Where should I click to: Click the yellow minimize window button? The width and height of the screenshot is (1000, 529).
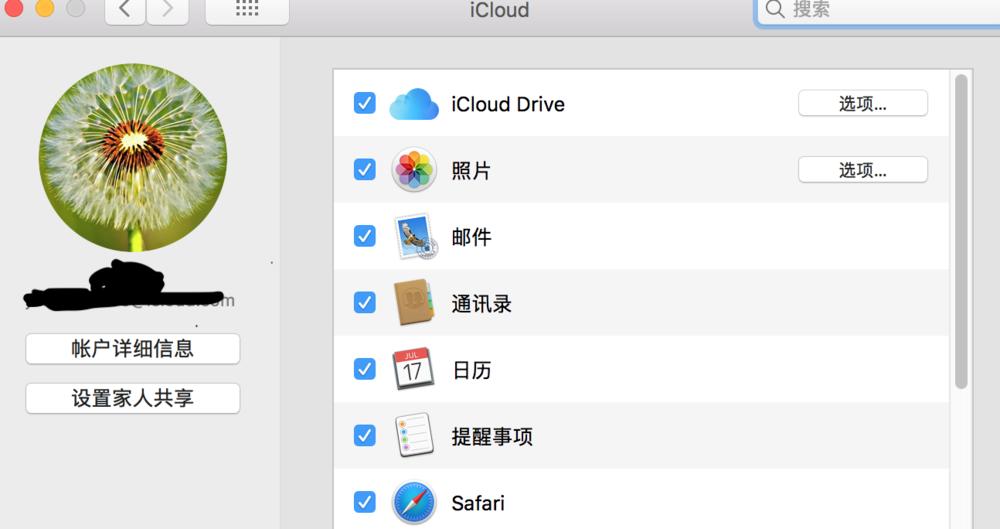[x=45, y=8]
